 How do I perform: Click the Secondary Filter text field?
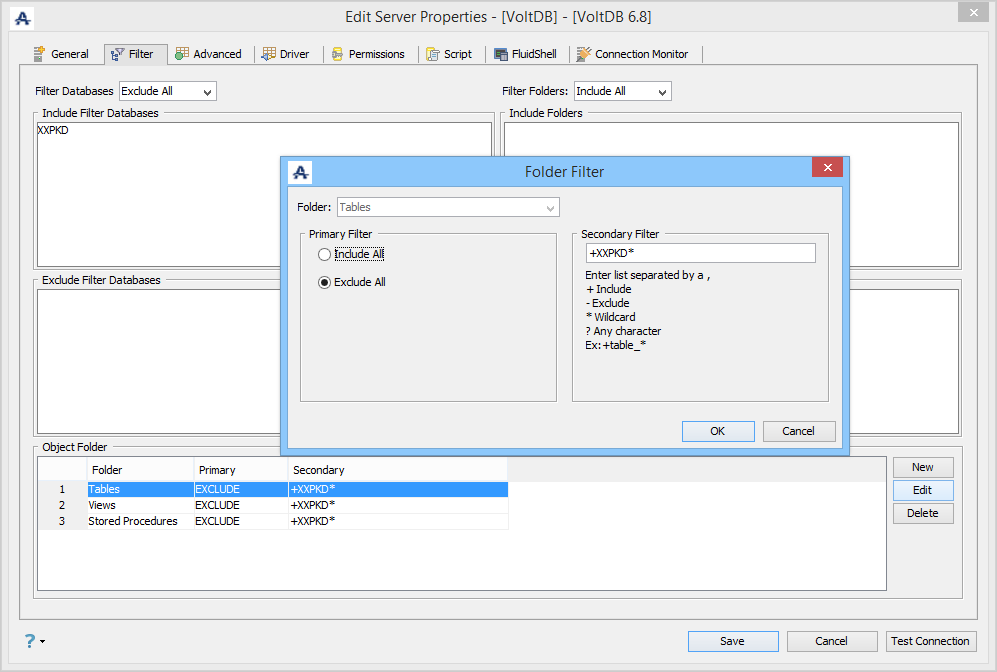pos(700,253)
